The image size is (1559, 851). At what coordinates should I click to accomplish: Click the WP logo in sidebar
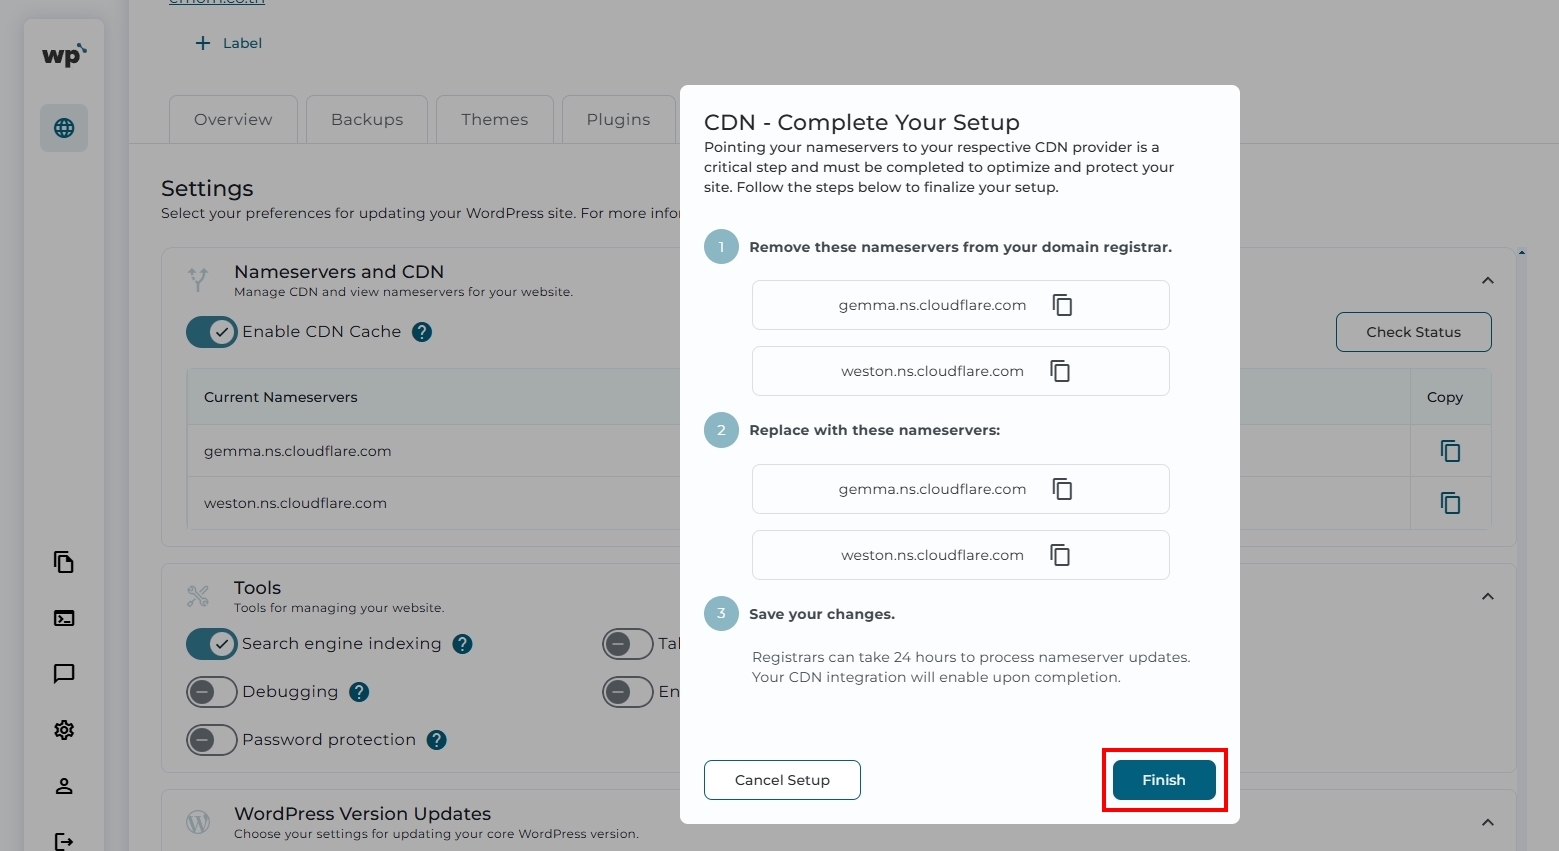[64, 55]
